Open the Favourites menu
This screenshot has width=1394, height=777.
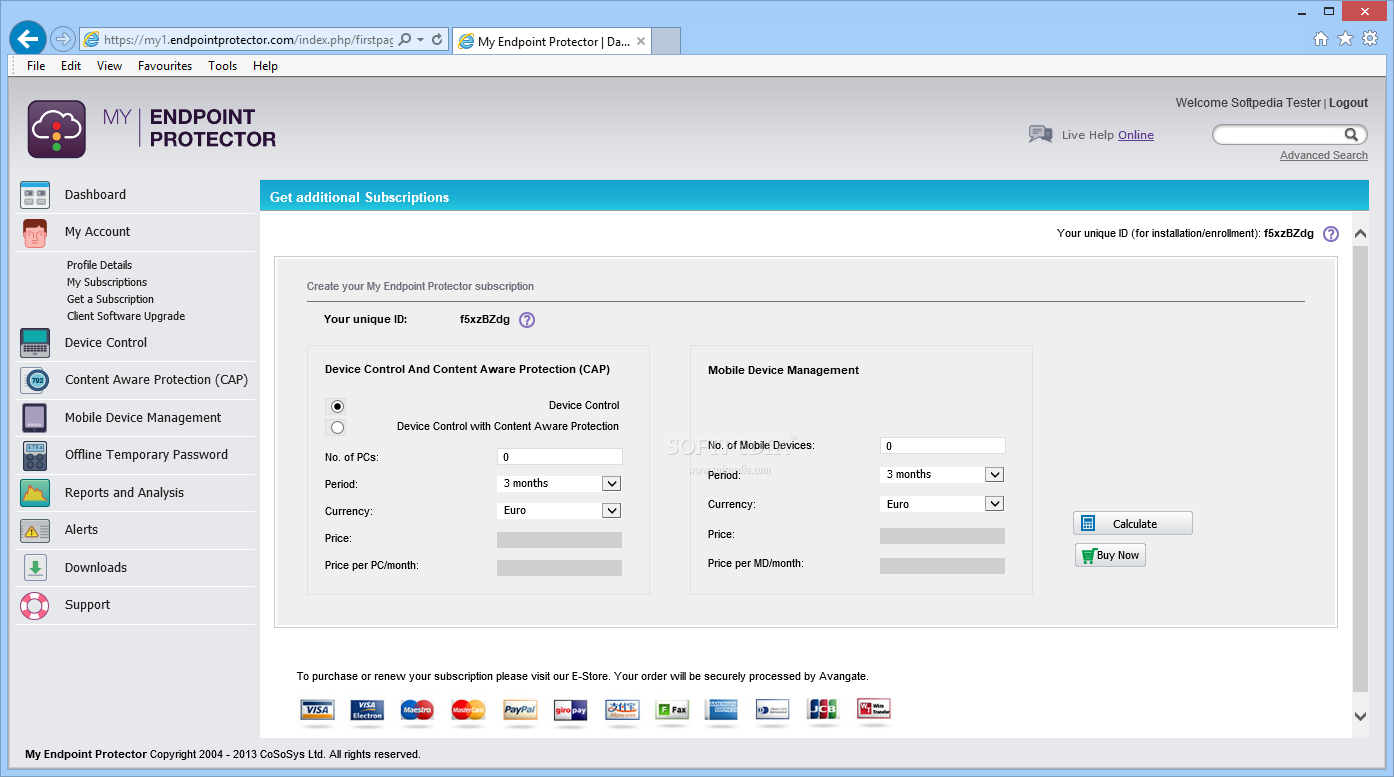(x=165, y=66)
